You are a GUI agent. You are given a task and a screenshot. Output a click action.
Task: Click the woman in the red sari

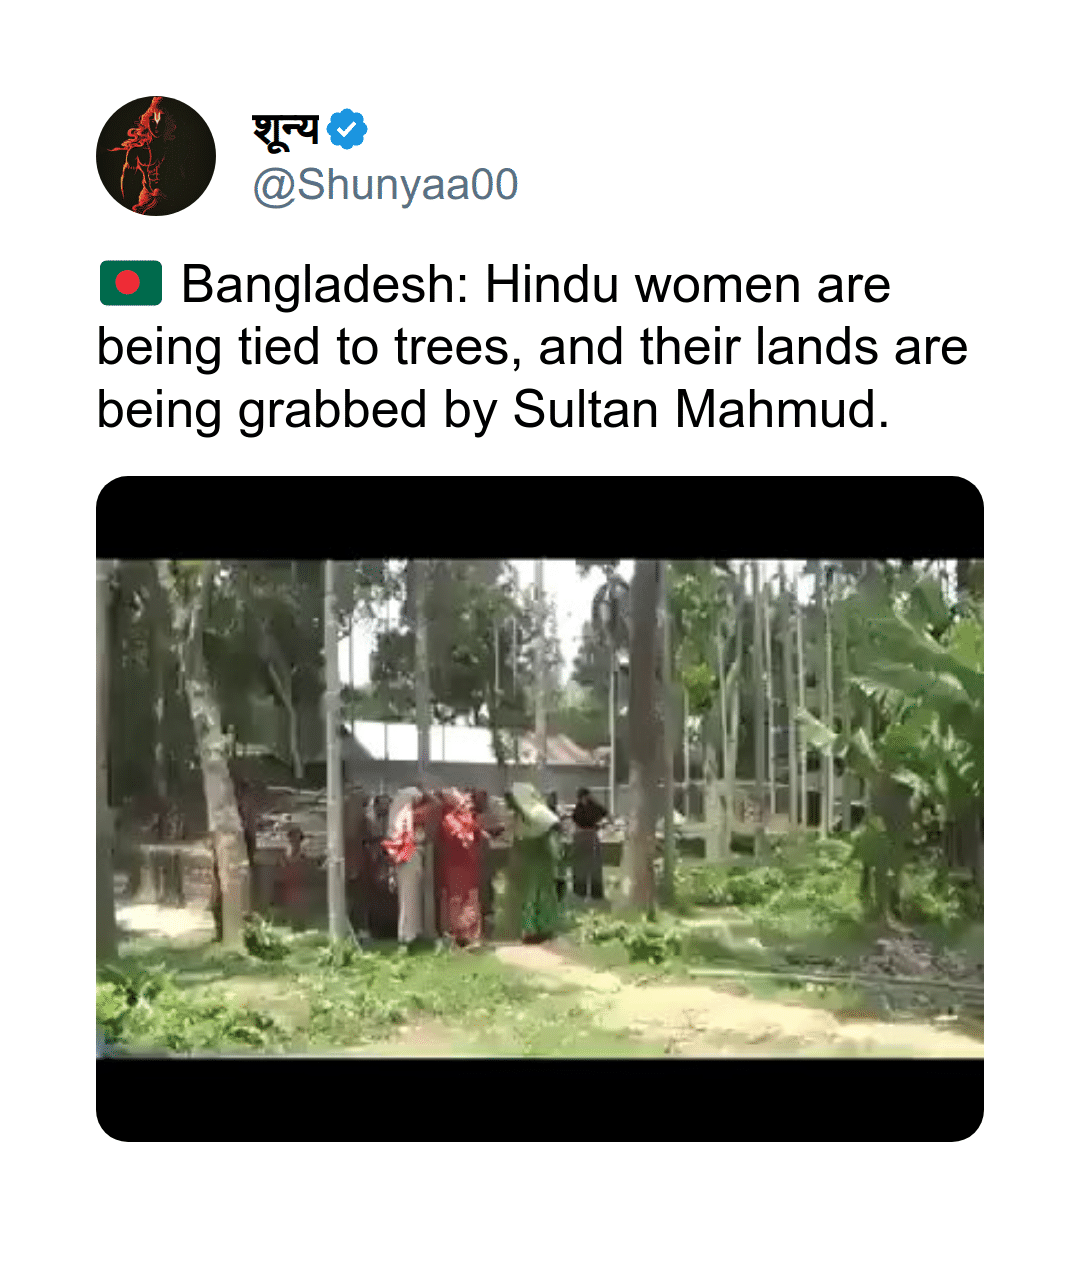pyautogui.click(x=461, y=868)
